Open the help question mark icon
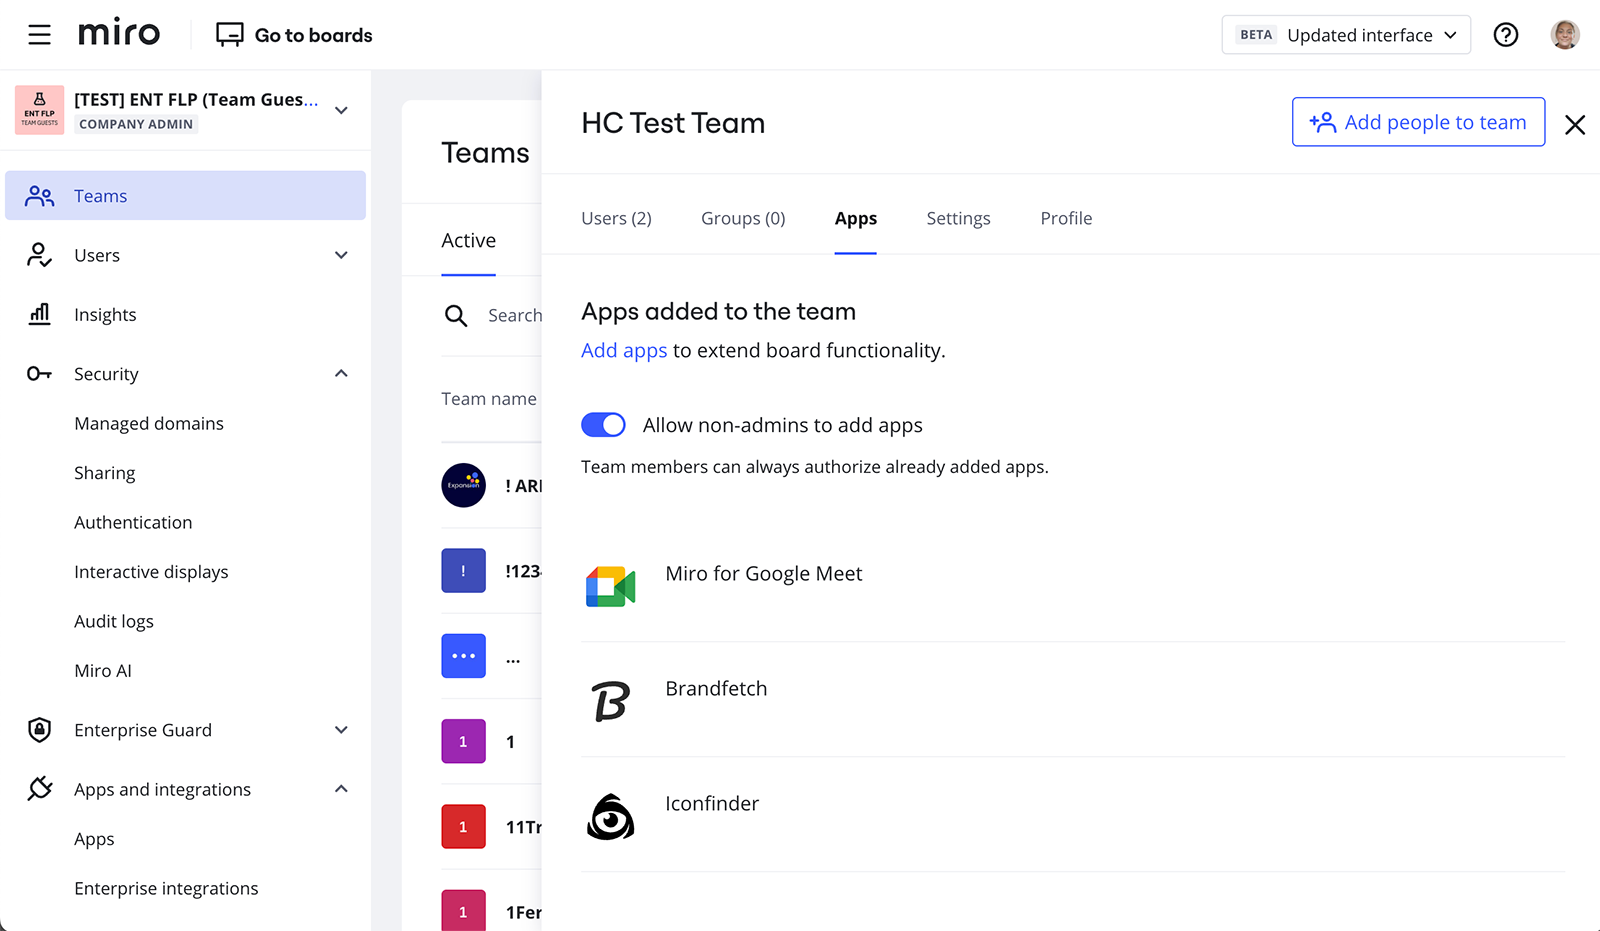The image size is (1600, 931). (x=1506, y=35)
